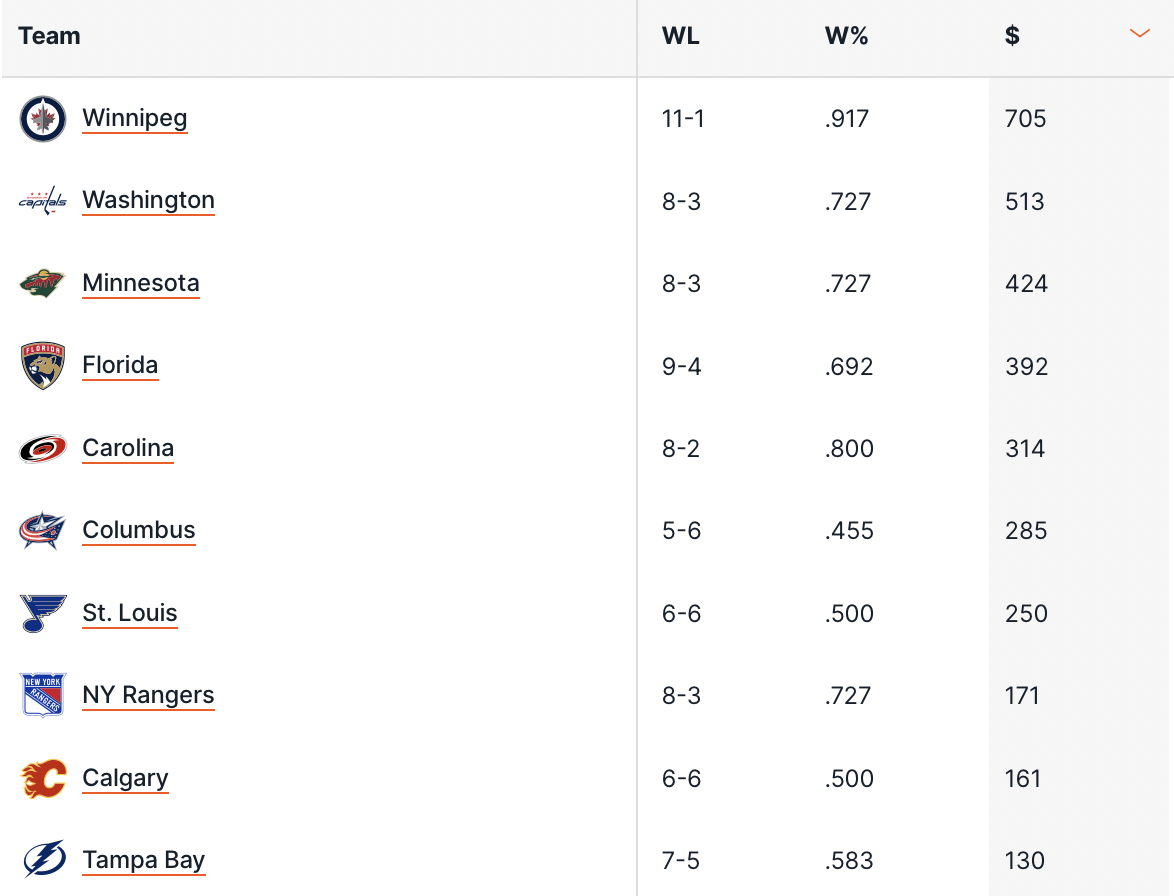Open the Columbus team link

139,530
